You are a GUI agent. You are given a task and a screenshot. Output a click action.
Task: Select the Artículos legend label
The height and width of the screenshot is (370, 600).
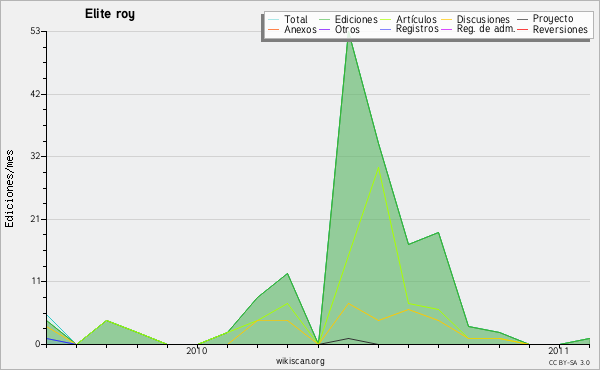pos(416,19)
